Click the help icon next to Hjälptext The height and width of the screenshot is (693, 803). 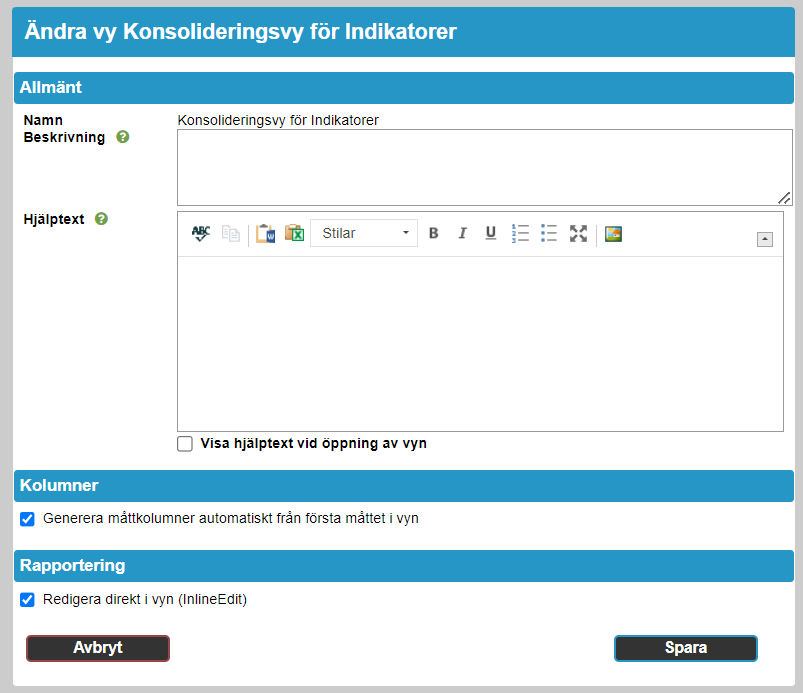click(101, 219)
